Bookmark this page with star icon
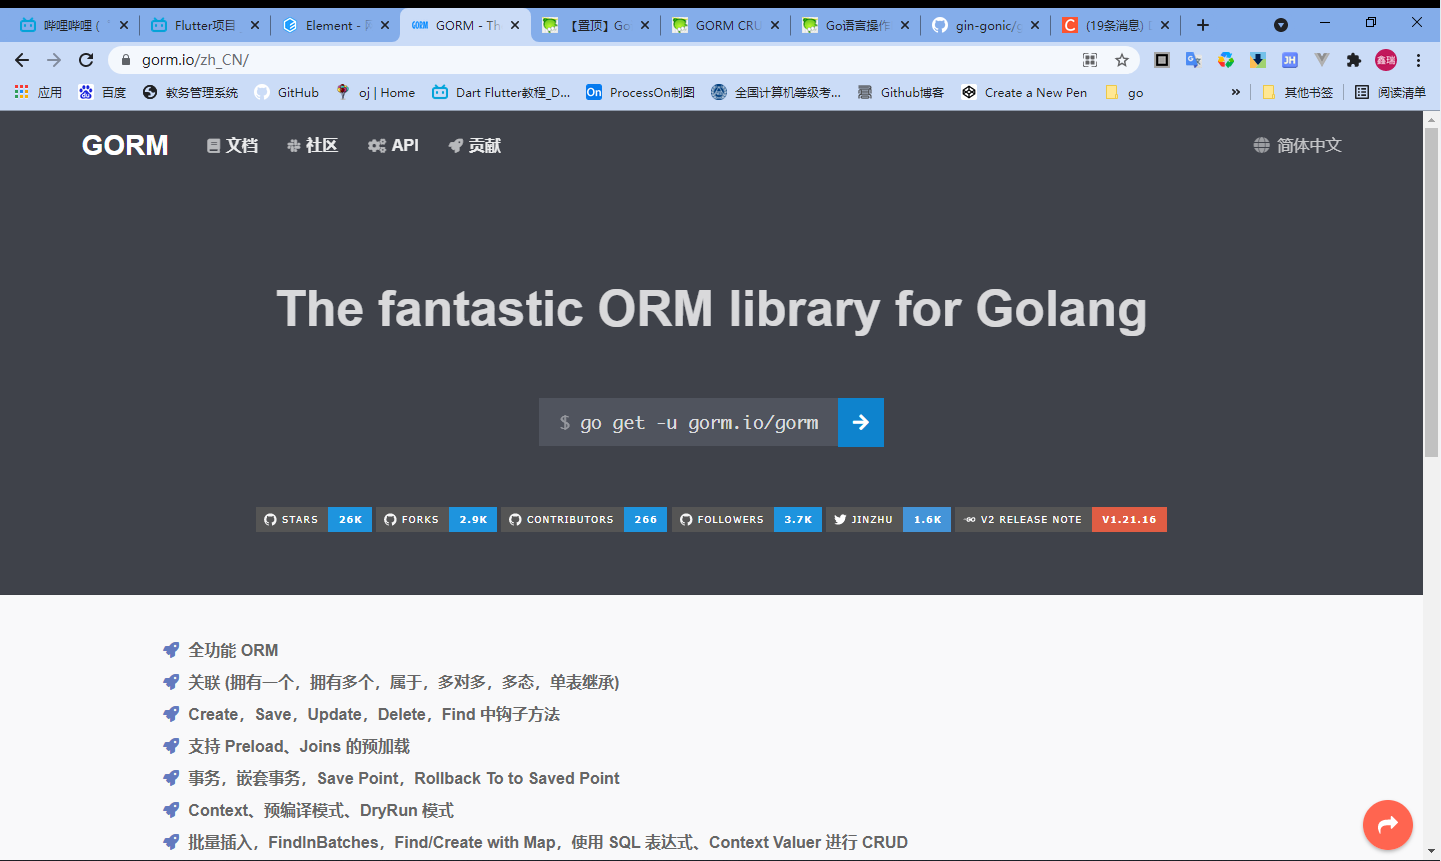The height and width of the screenshot is (861, 1441). coord(1122,60)
